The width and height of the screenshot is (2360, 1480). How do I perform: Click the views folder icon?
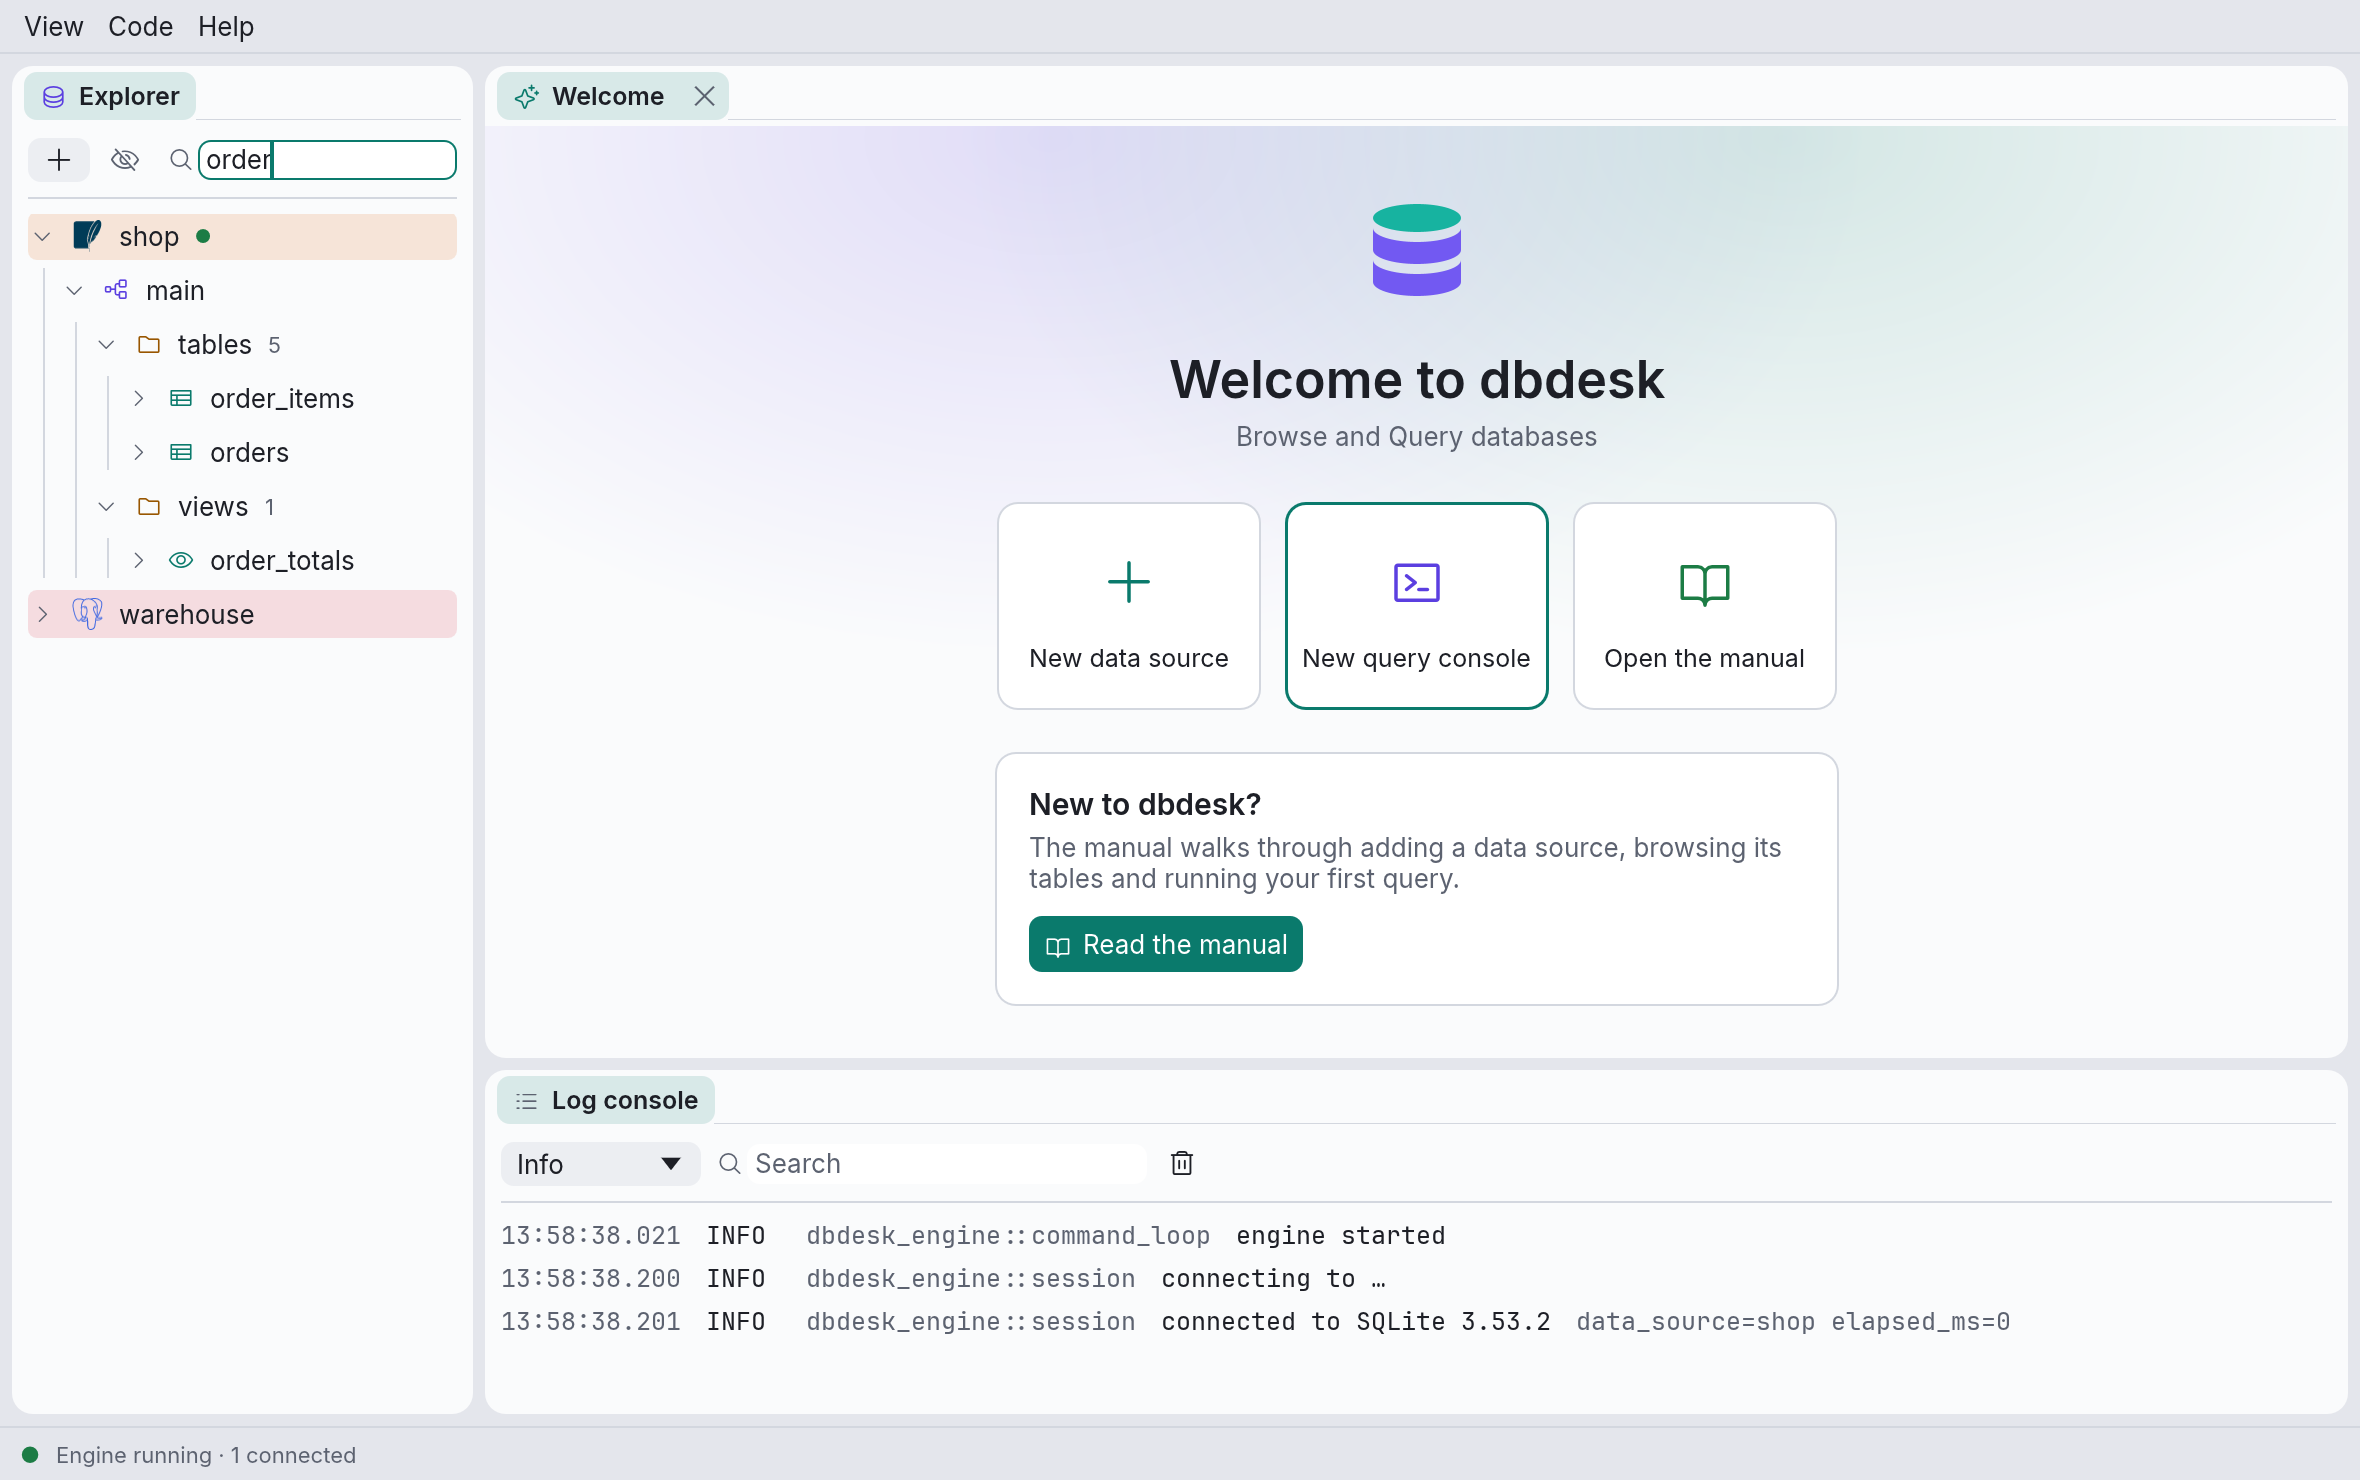[149, 507]
